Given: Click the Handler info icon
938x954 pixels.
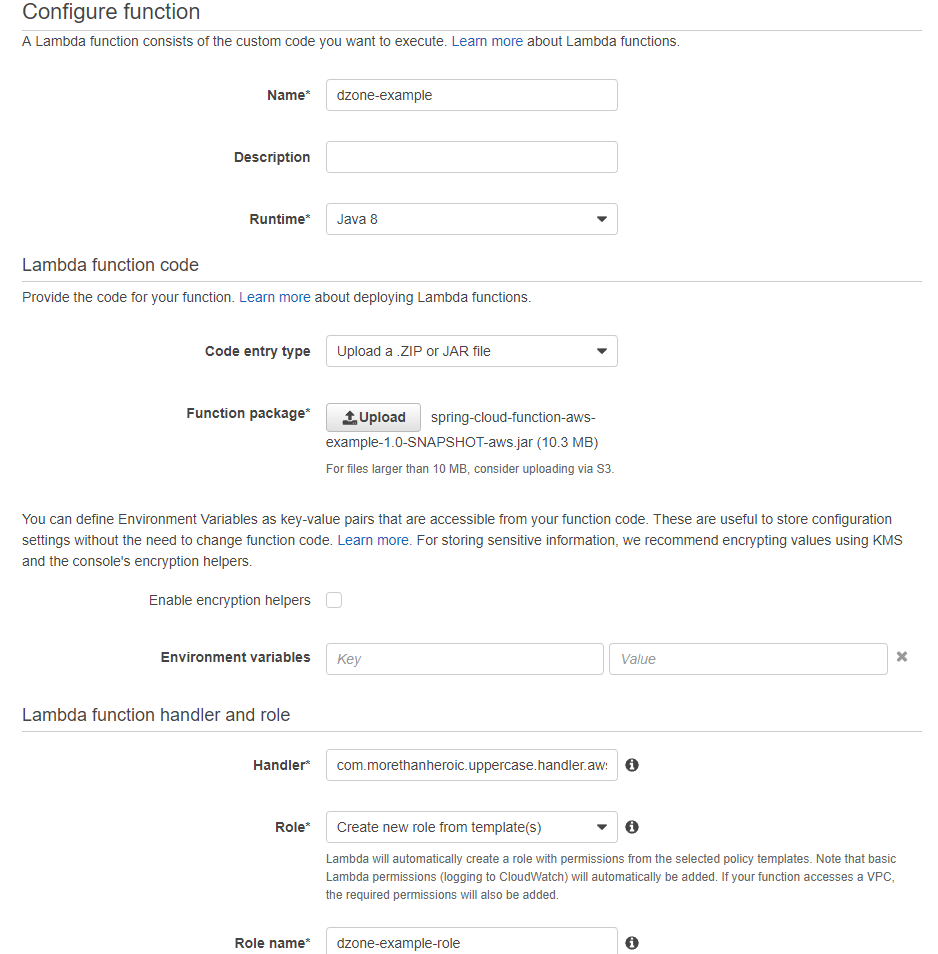Looking at the screenshot, I should [632, 765].
